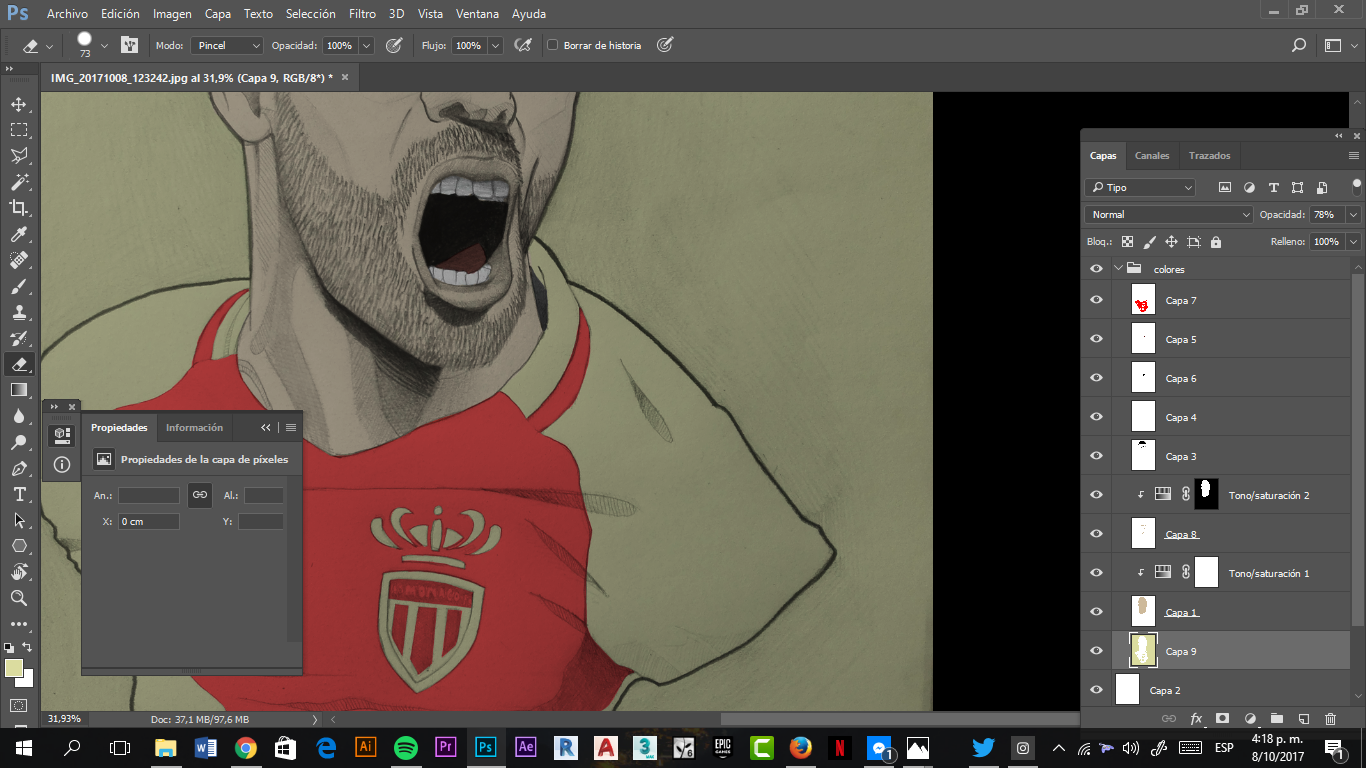Switch to the Trazados tab
This screenshot has width=1366, height=768.
coord(1209,156)
